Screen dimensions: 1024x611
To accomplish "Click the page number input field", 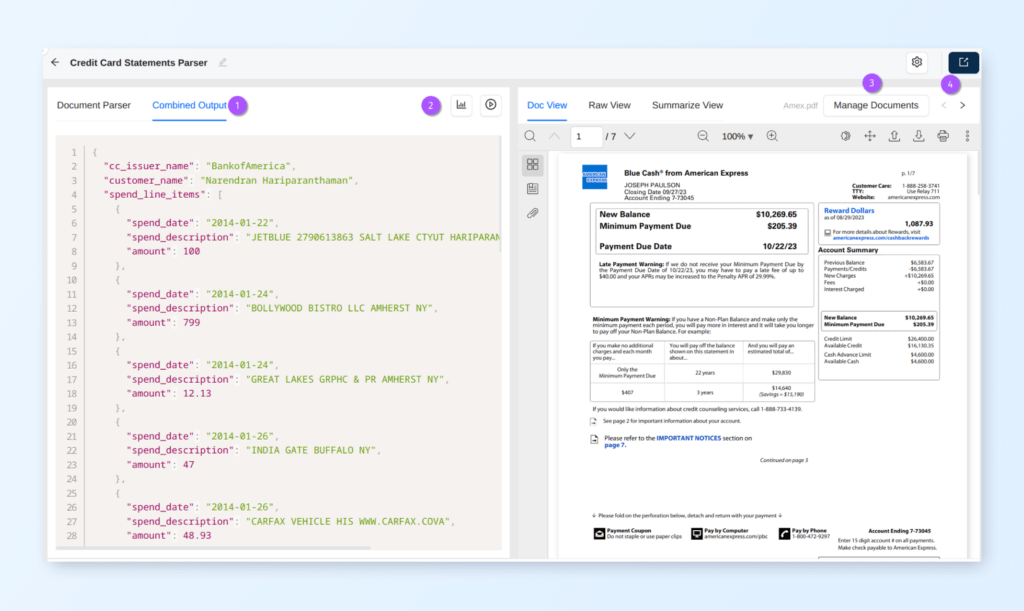I will (x=586, y=135).
